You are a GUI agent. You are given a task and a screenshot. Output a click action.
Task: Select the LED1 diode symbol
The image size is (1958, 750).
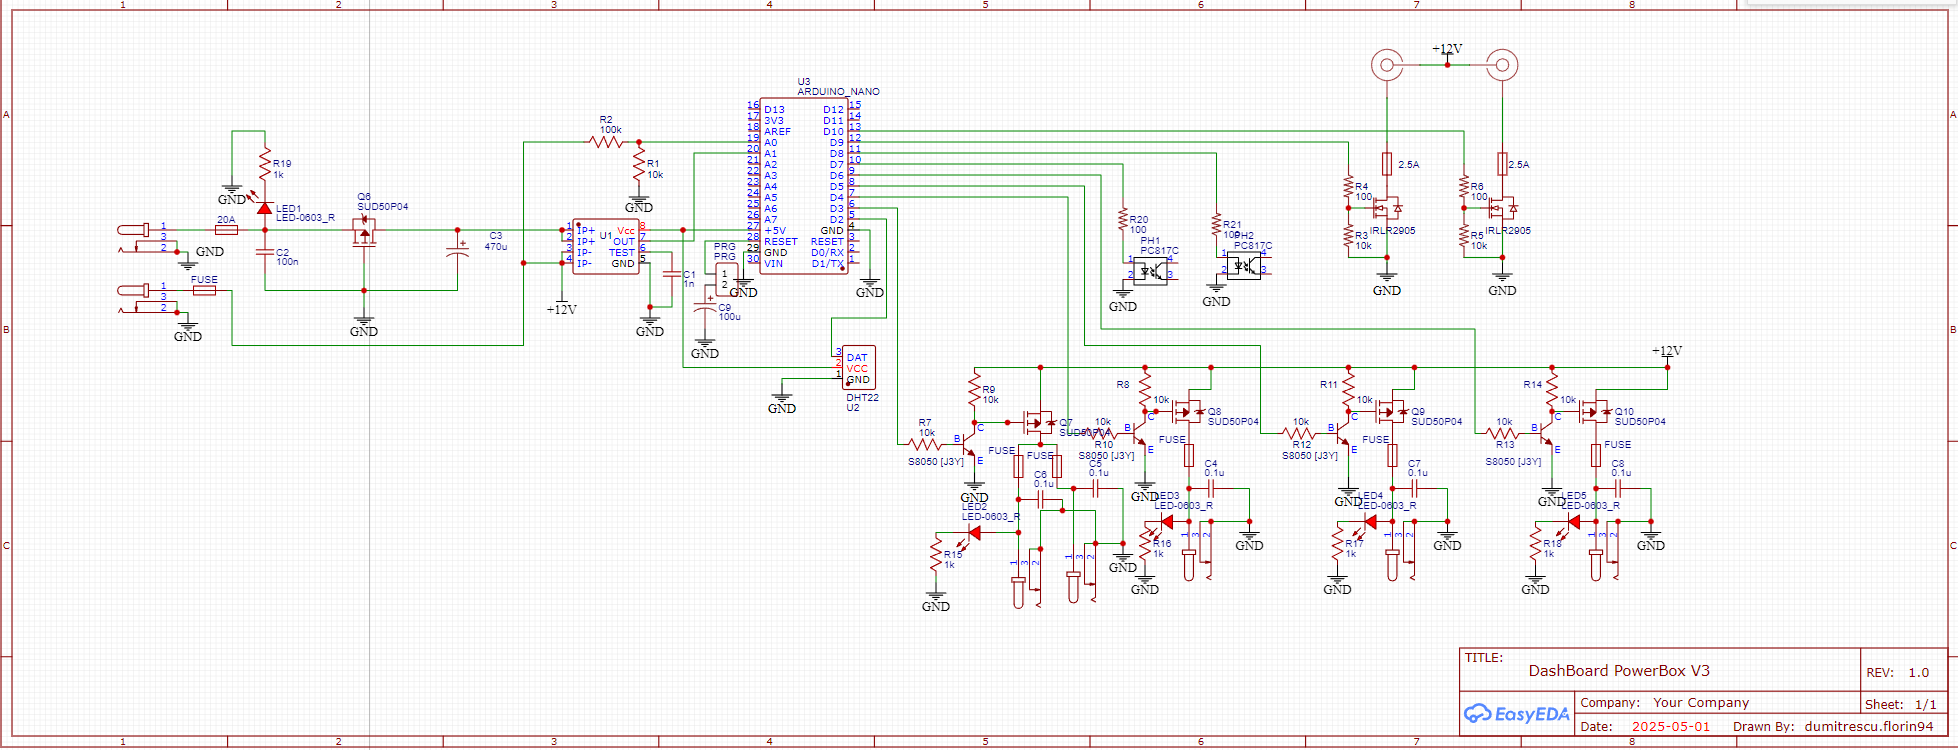pos(264,208)
